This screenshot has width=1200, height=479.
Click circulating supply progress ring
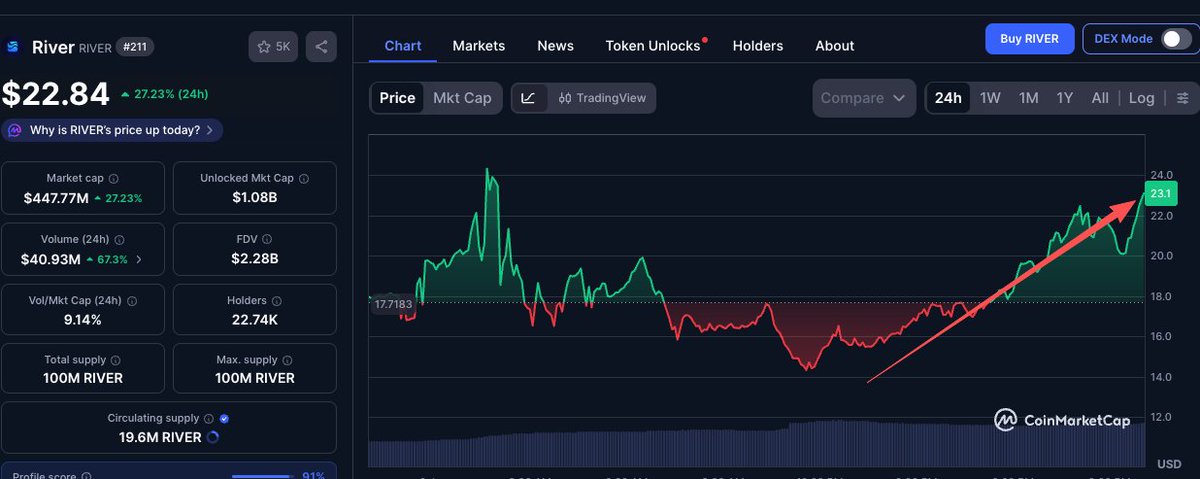[x=212, y=437]
